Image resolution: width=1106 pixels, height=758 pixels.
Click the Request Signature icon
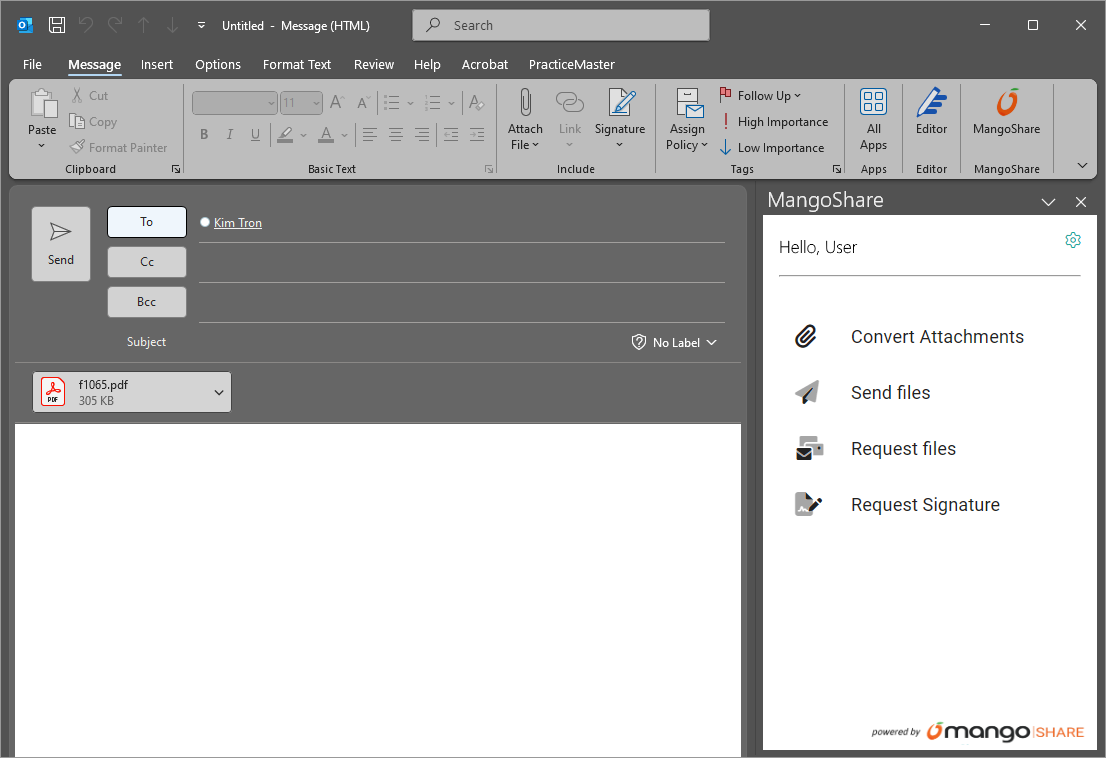807,505
